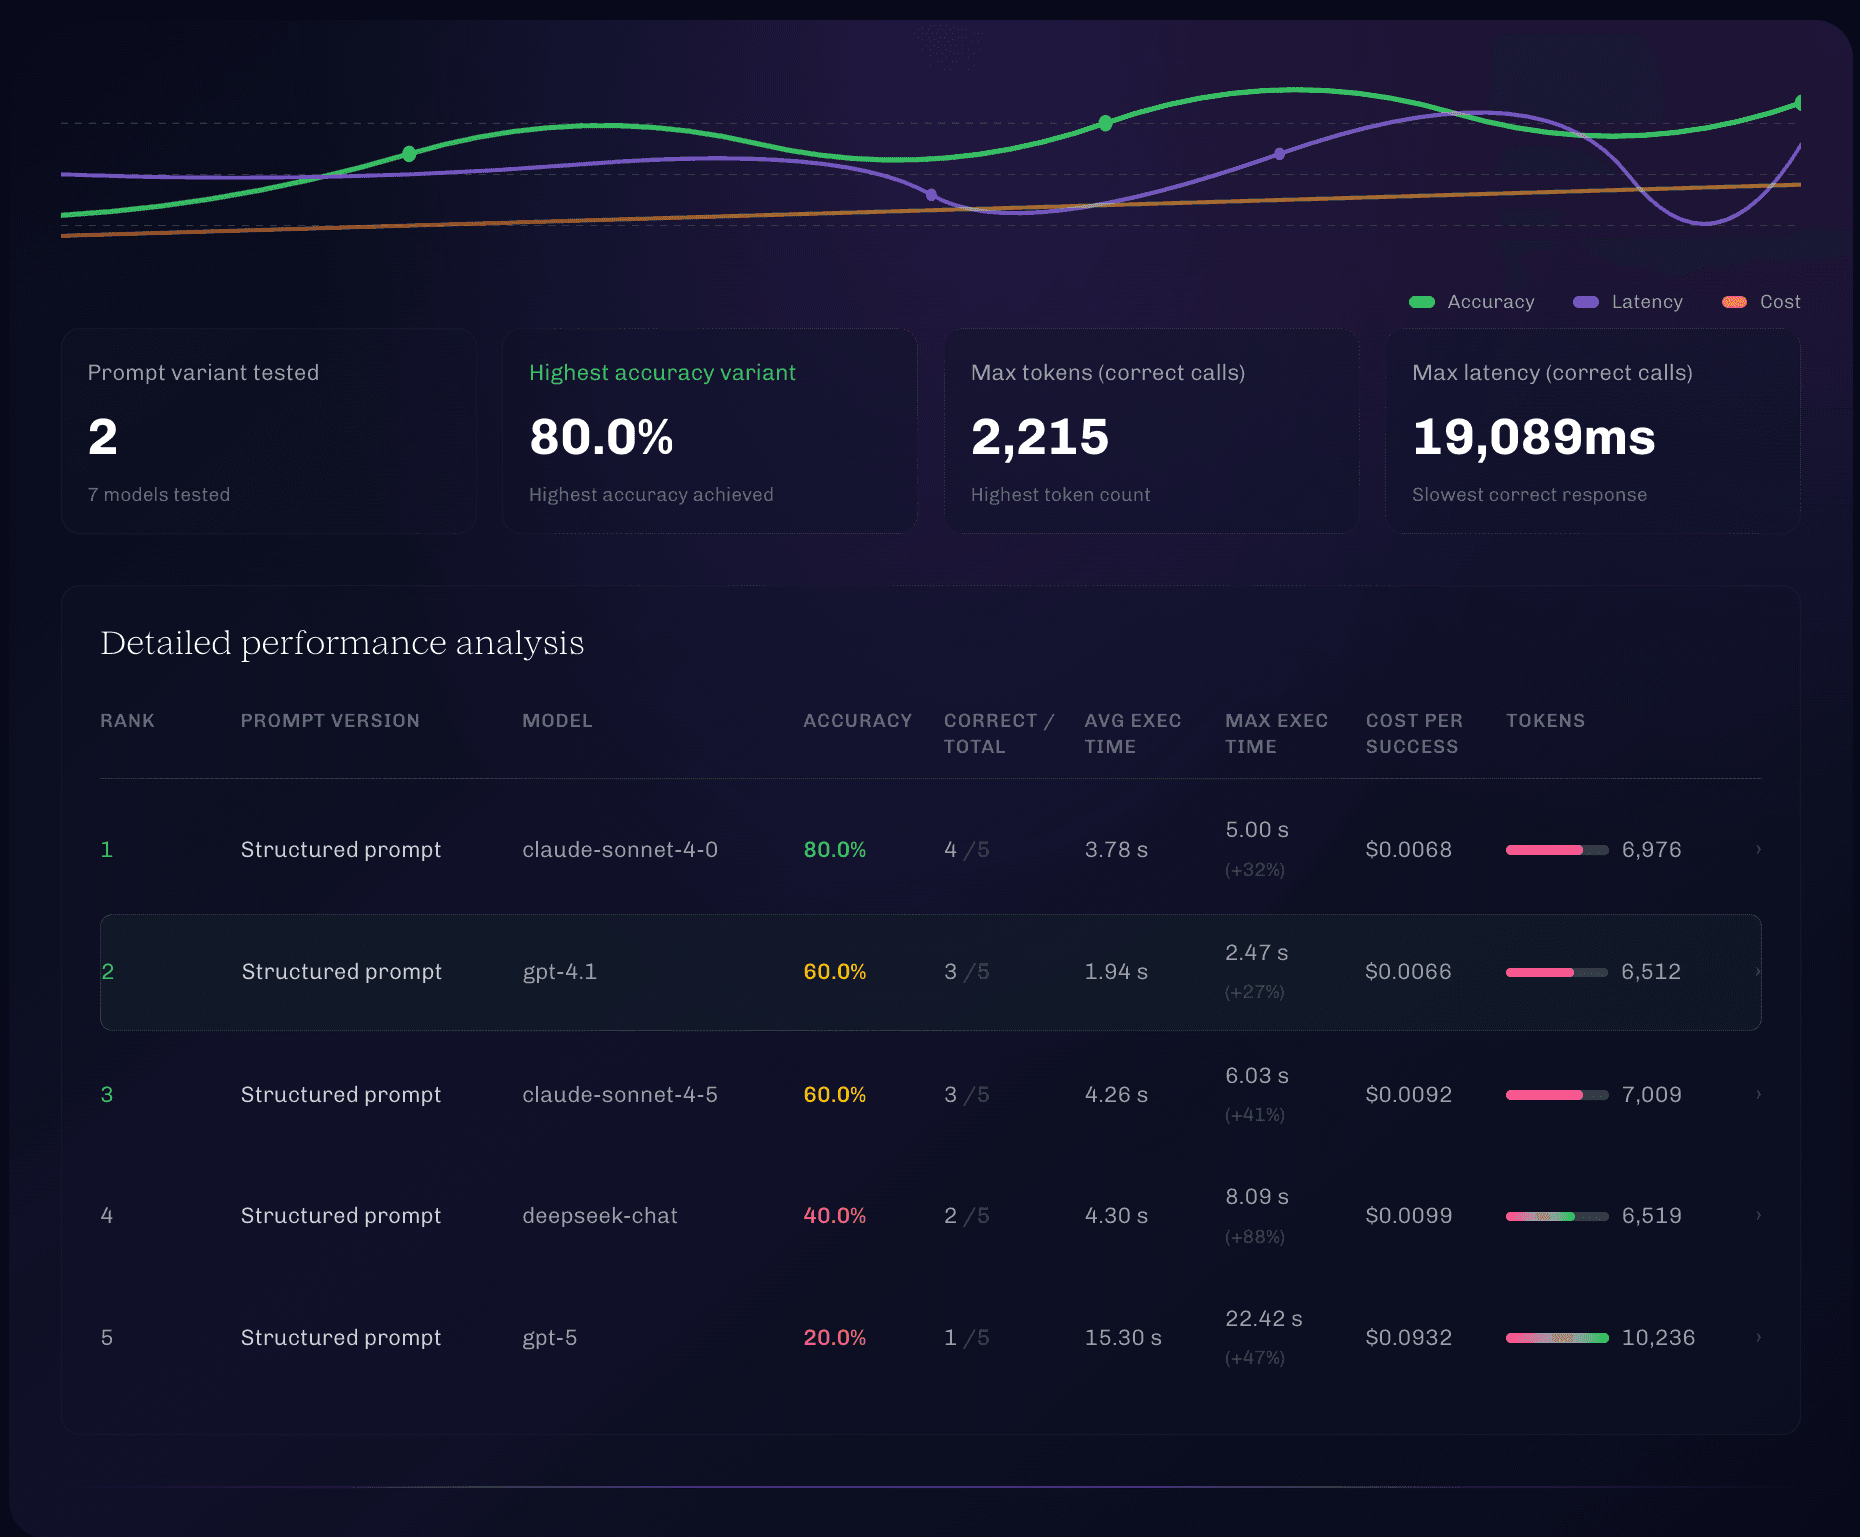Click the 80.0% accuracy value in table

click(x=835, y=850)
